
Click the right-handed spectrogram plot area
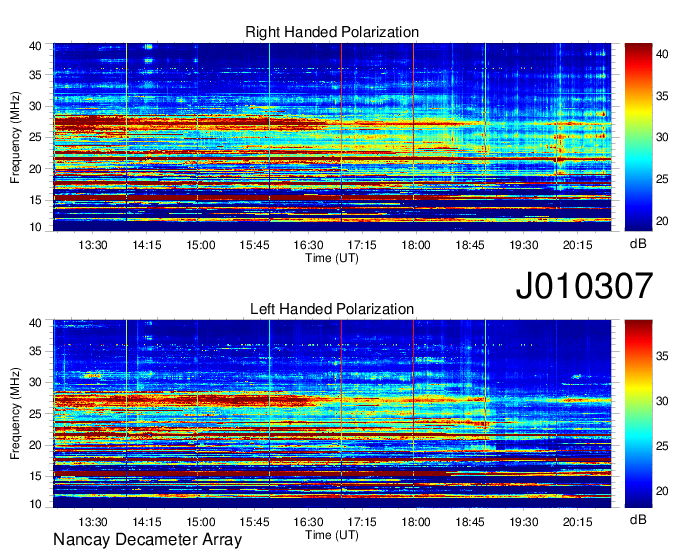click(332, 137)
